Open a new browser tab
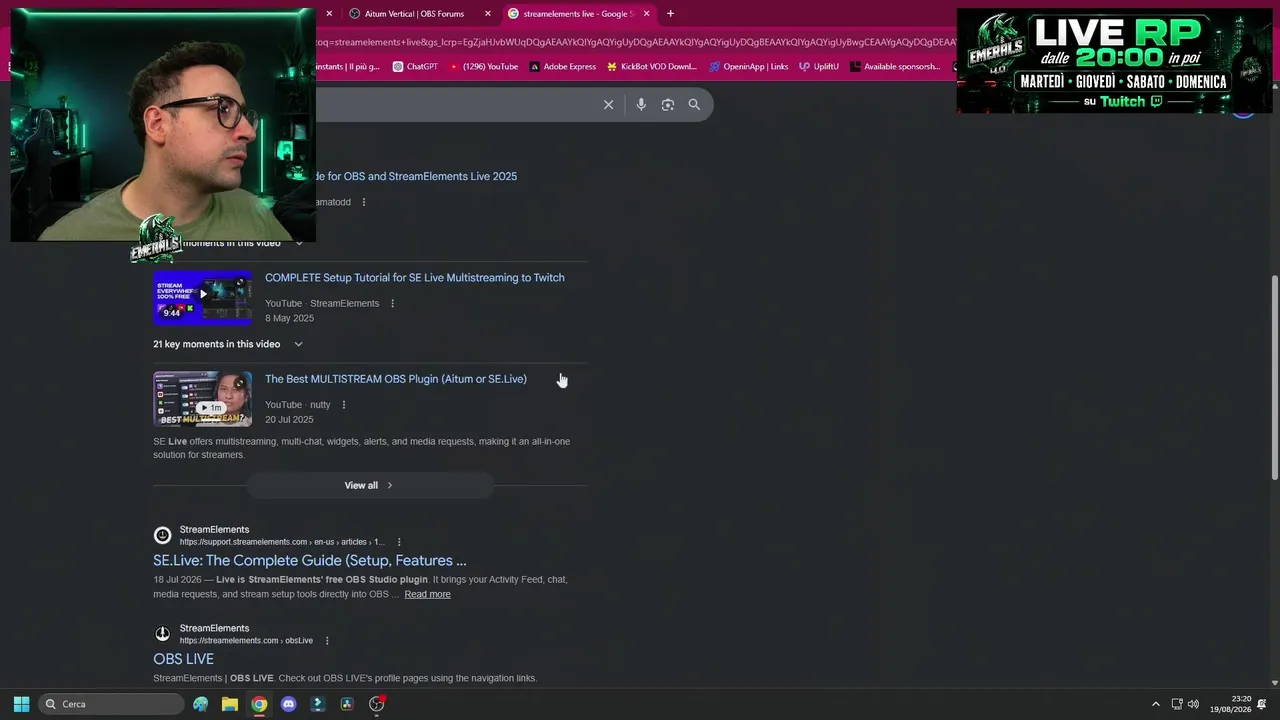This screenshot has width=1280, height=720. (x=670, y=14)
